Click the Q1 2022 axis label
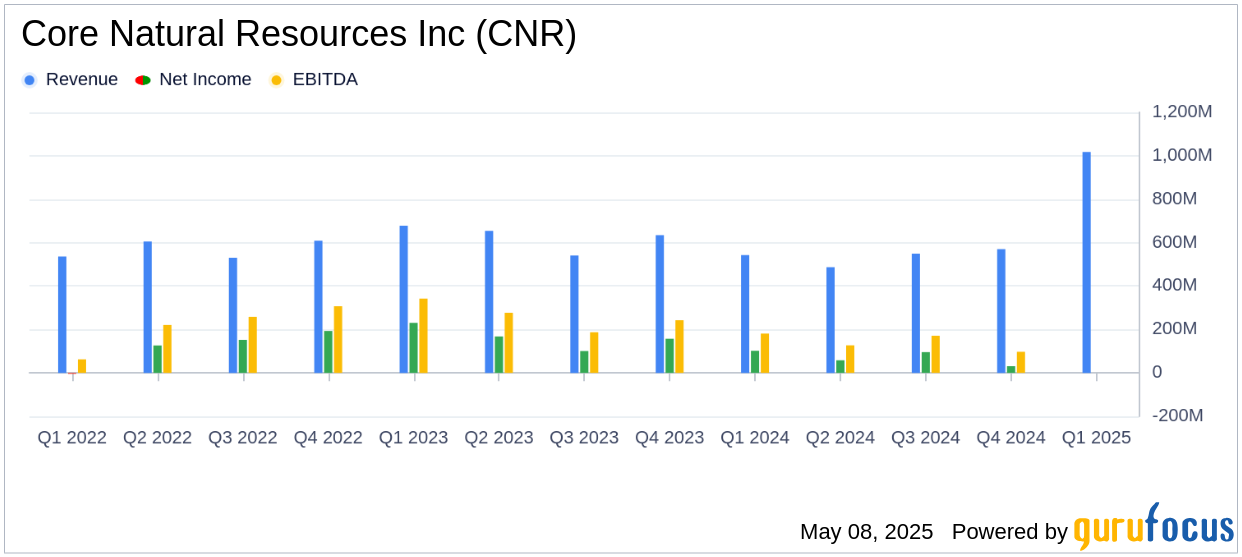Image resolution: width=1242 pixels, height=557 pixels. click(72, 438)
